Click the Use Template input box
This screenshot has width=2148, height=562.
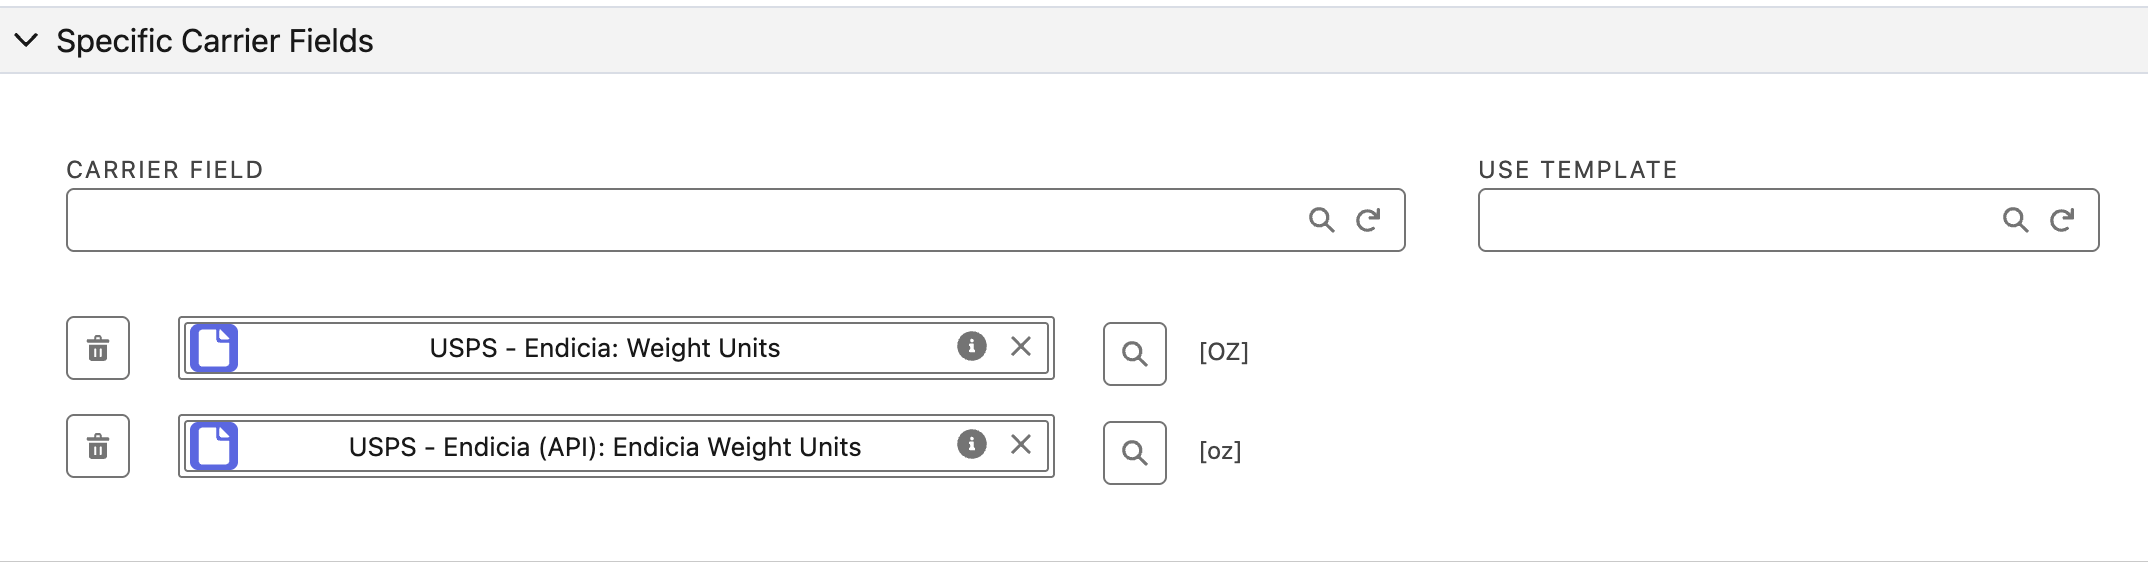[1730, 220]
